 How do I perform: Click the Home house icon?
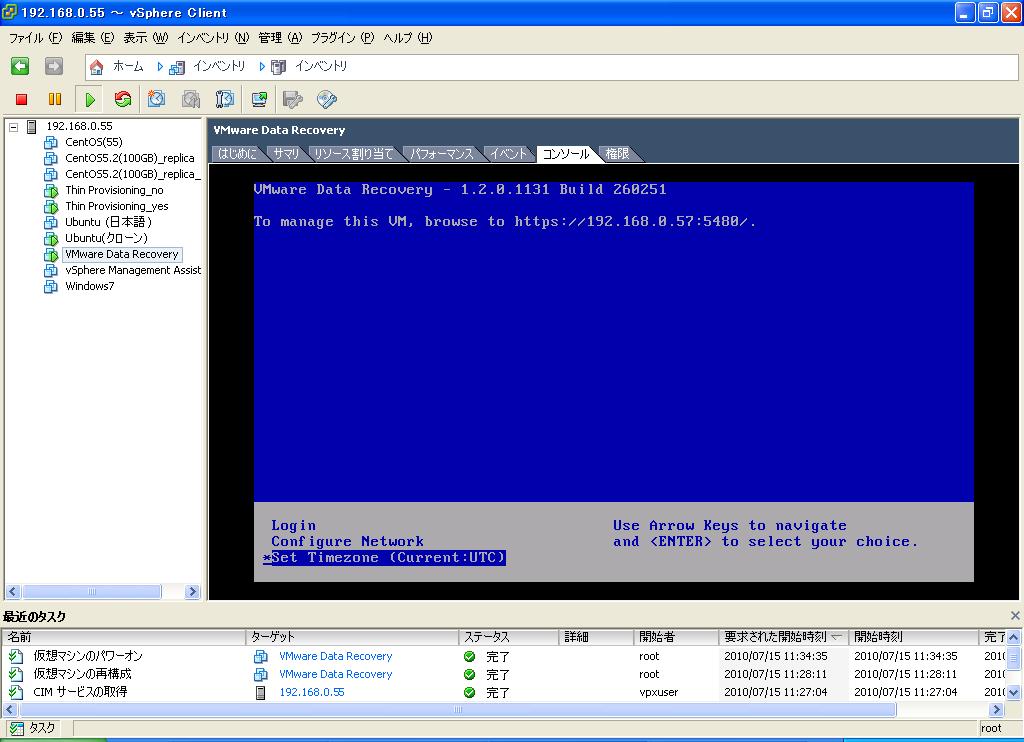coord(96,67)
